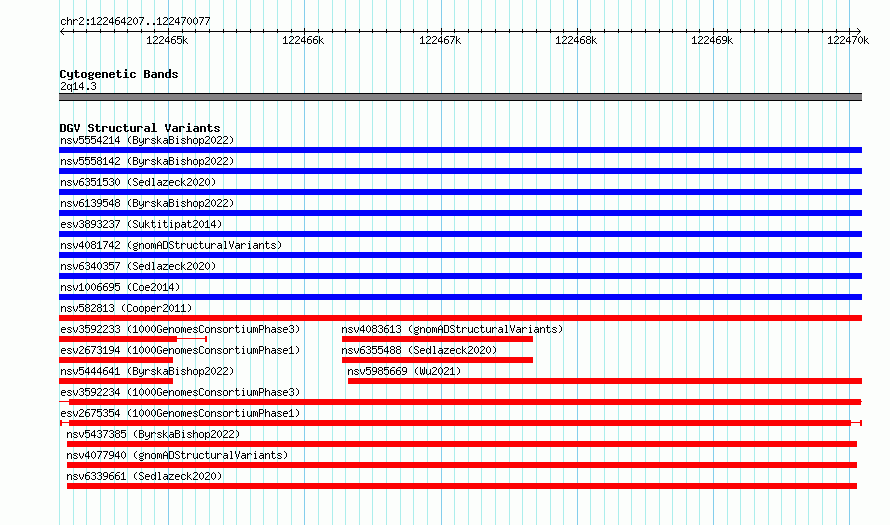The width and height of the screenshot is (890, 525).
Task: Select the nsv5558142 (ByrskaBishop2022) label
Action: pyautogui.click(x=147, y=161)
